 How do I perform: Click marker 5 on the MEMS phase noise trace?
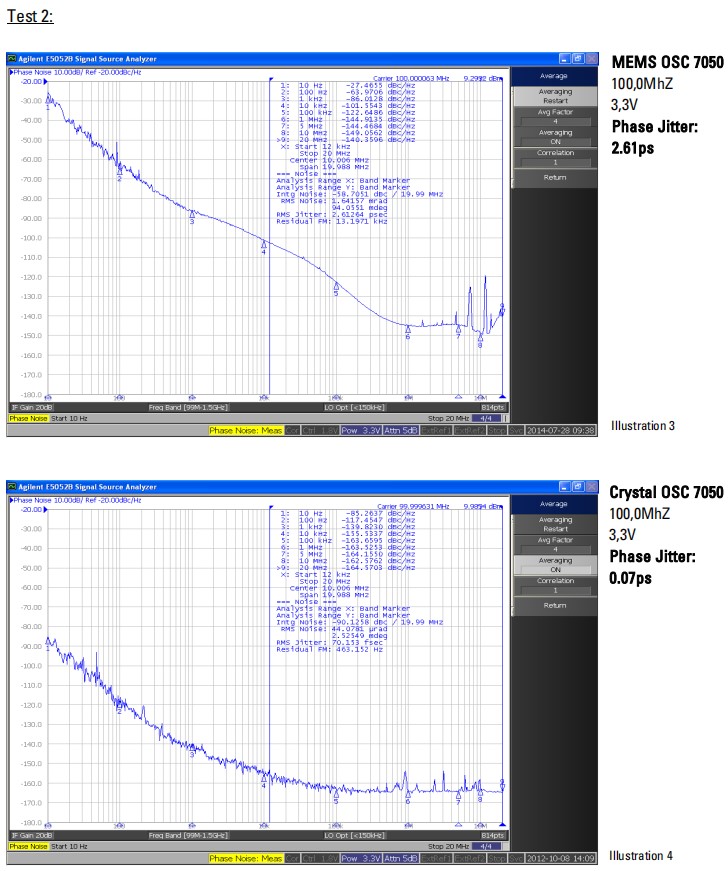pos(336,288)
